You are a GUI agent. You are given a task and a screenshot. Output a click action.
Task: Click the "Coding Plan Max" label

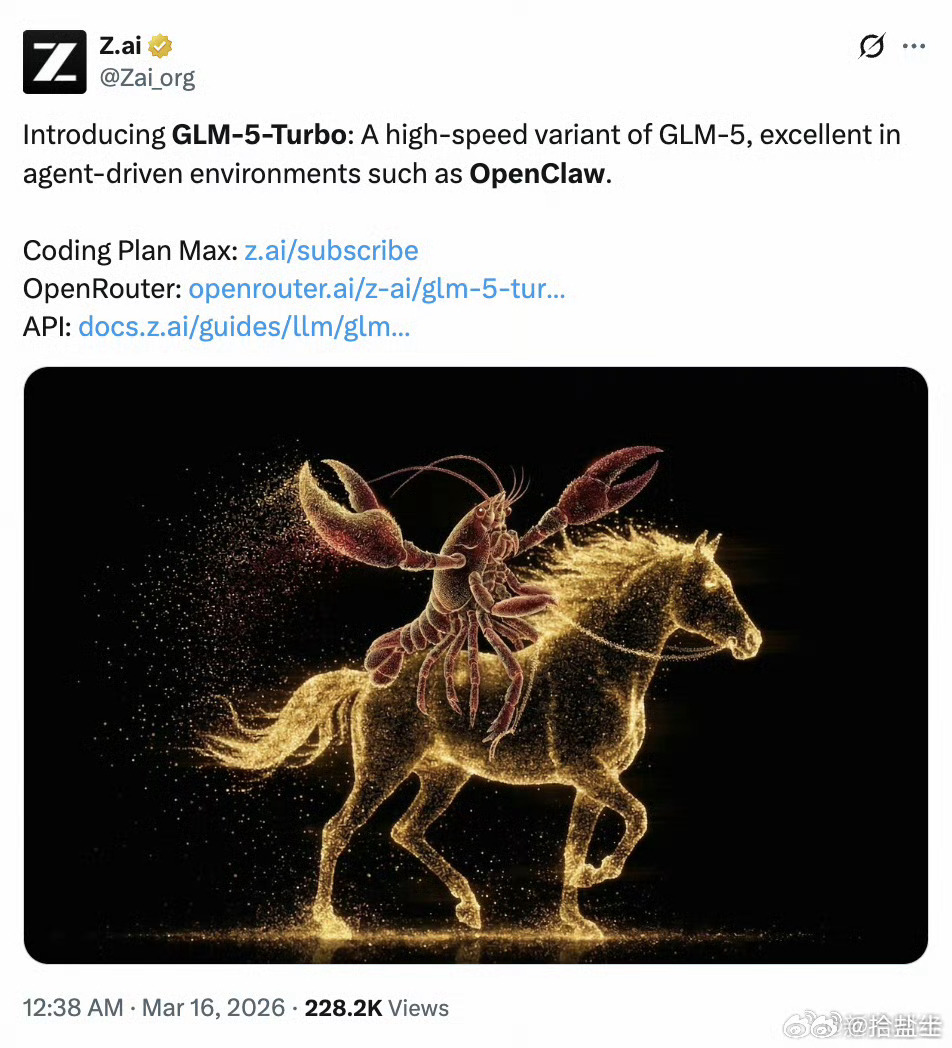tap(129, 250)
